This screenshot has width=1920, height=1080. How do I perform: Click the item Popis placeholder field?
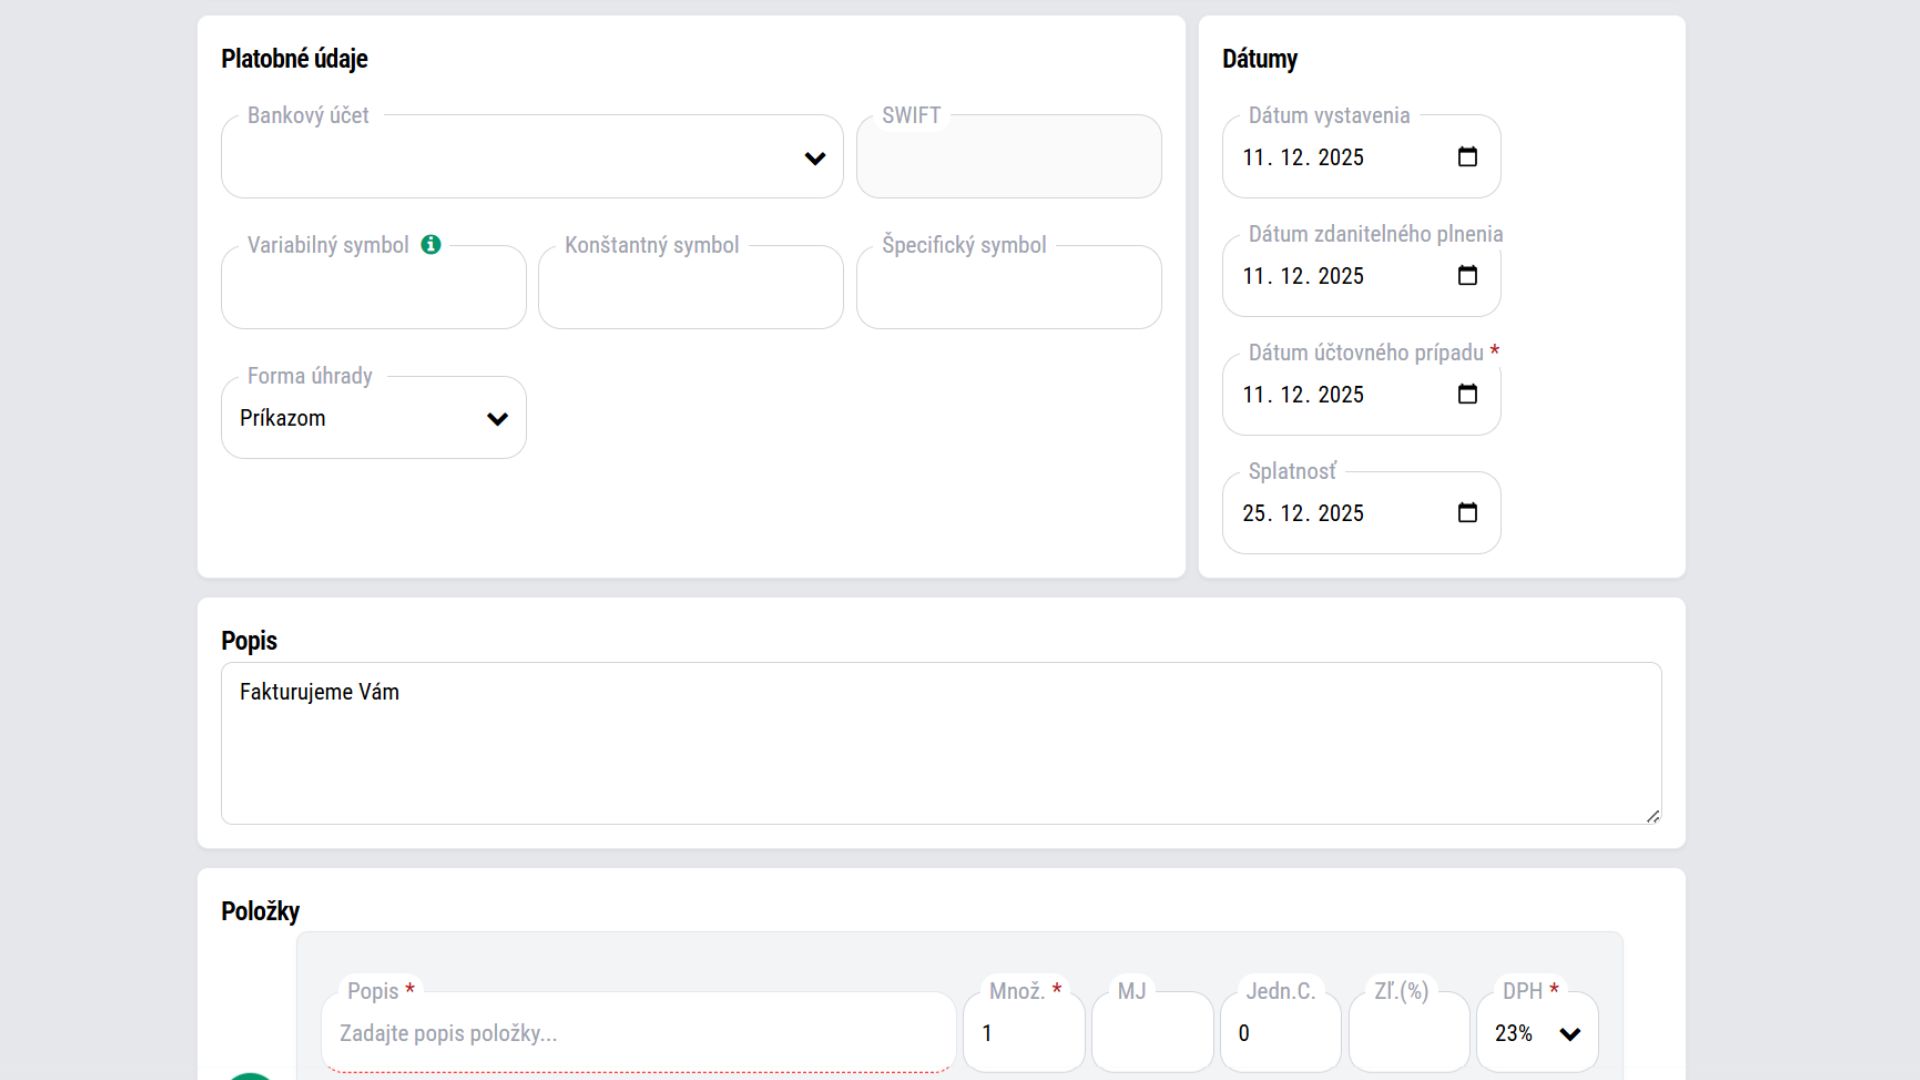638,1033
